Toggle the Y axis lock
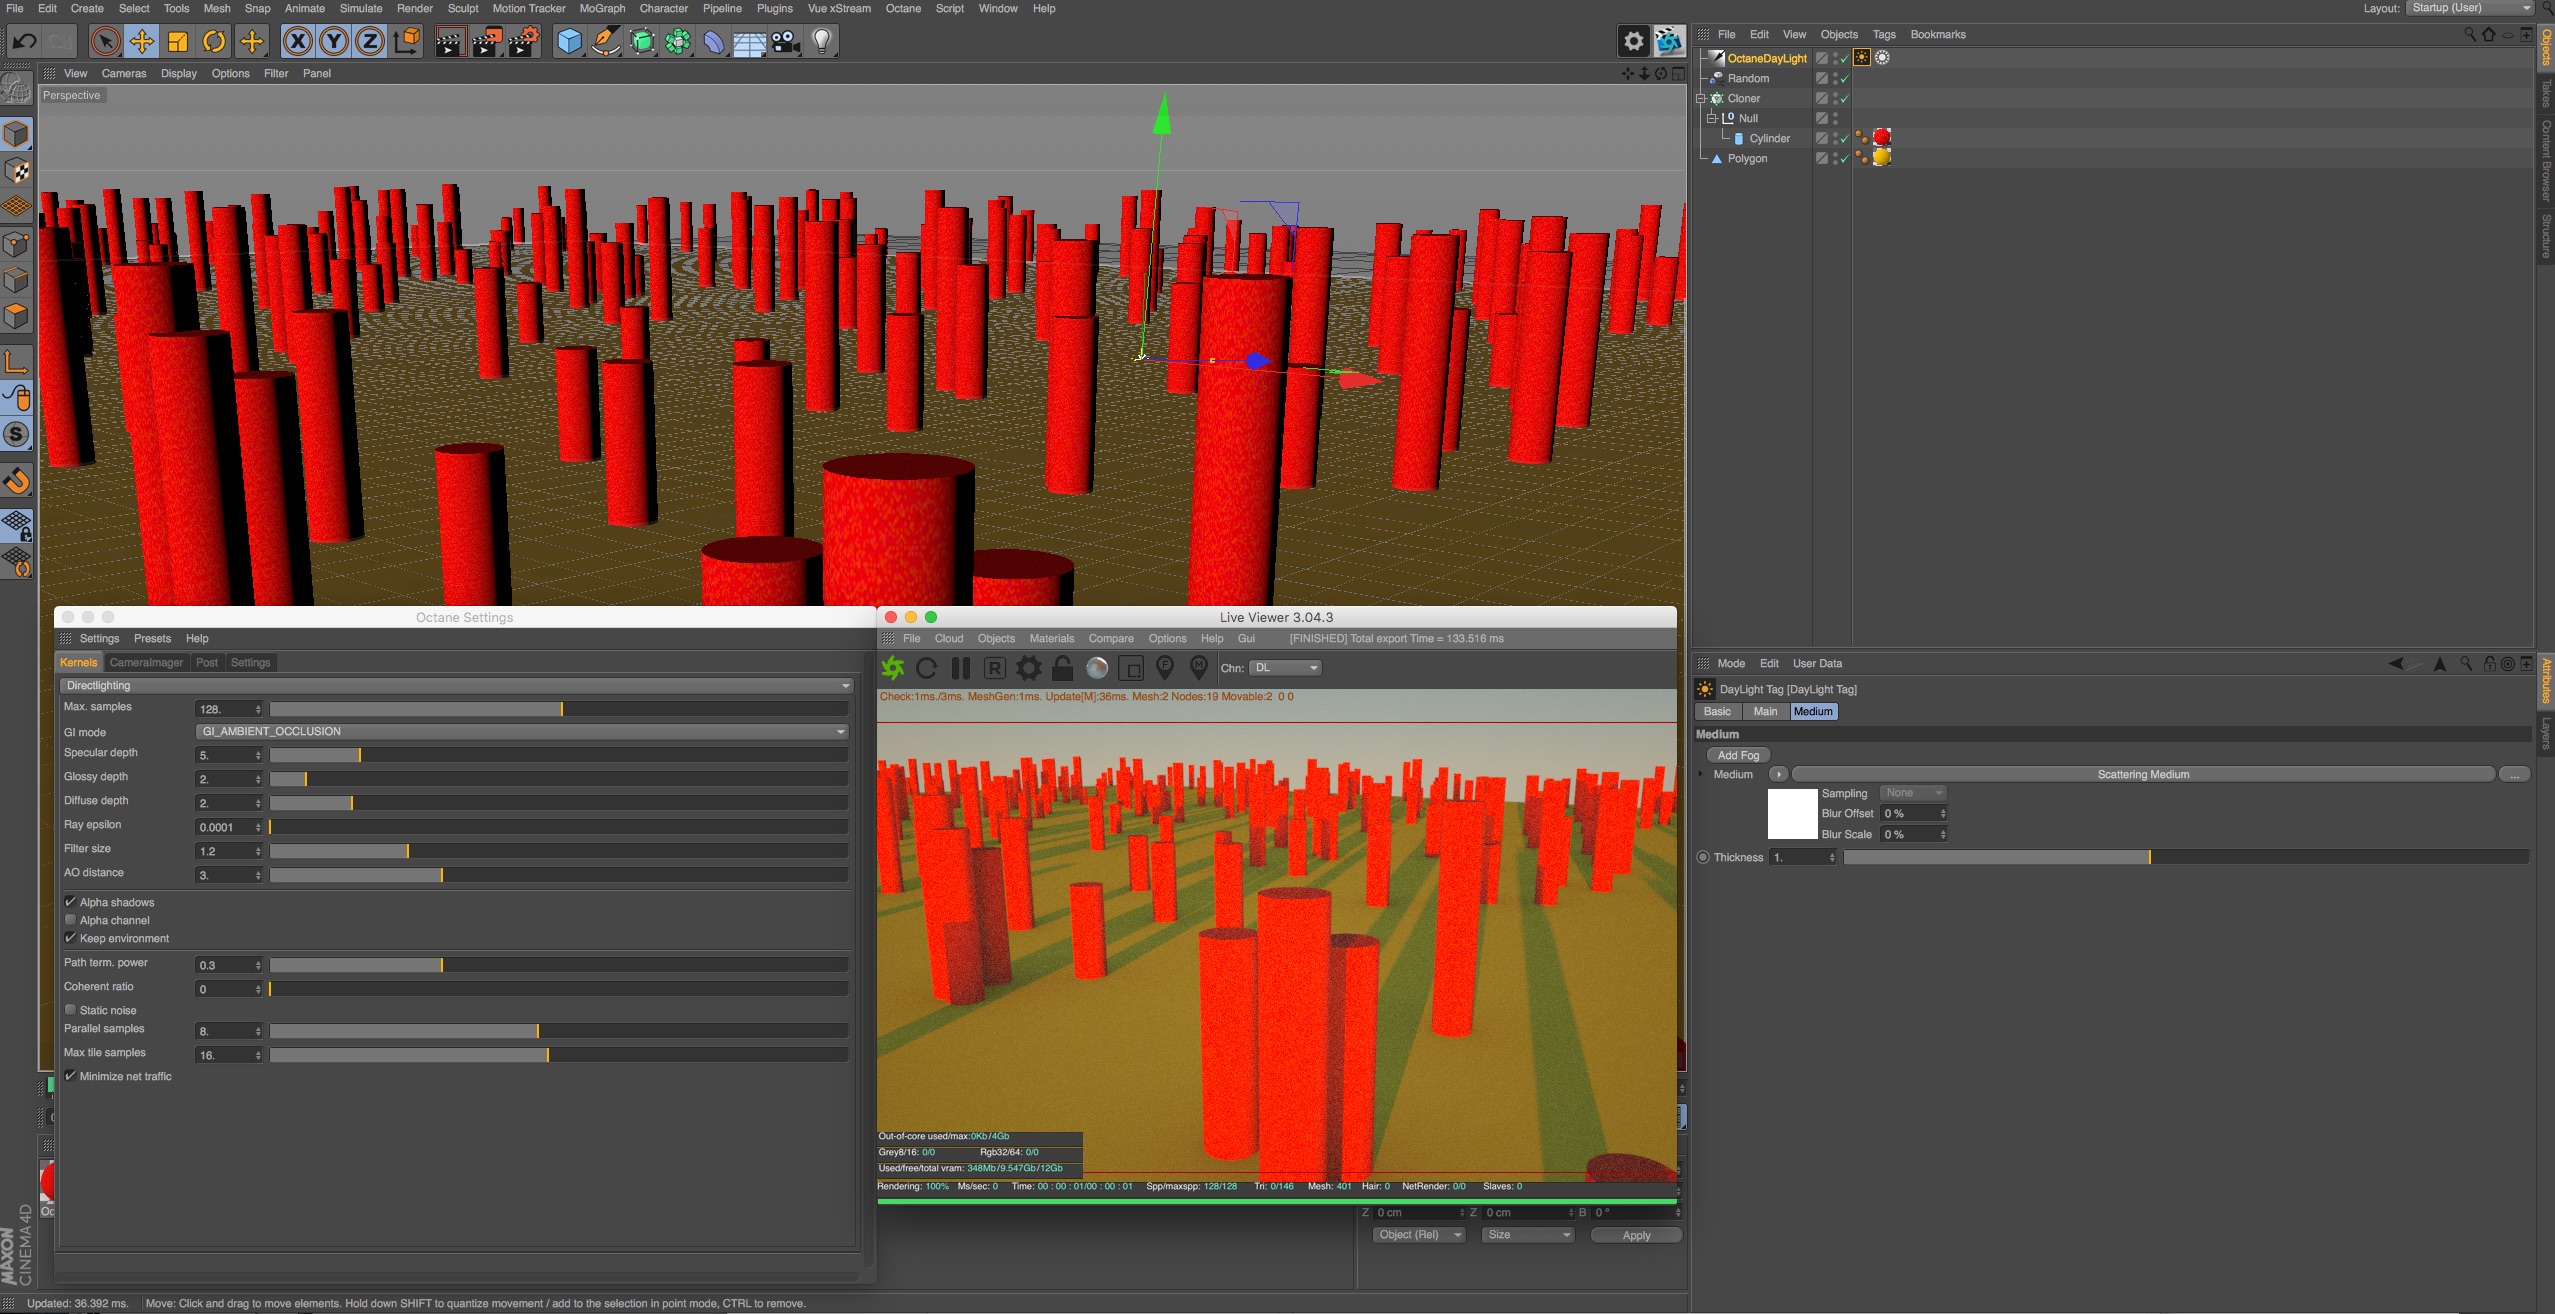 coord(334,41)
